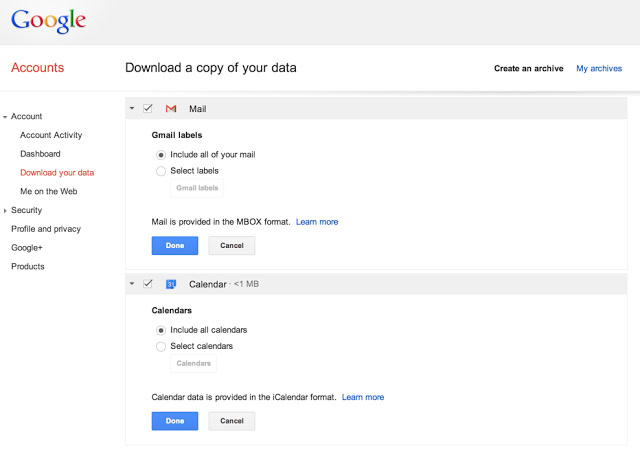Select the 'Include all of your mail' option
The height and width of the screenshot is (452, 640).
[x=161, y=154]
